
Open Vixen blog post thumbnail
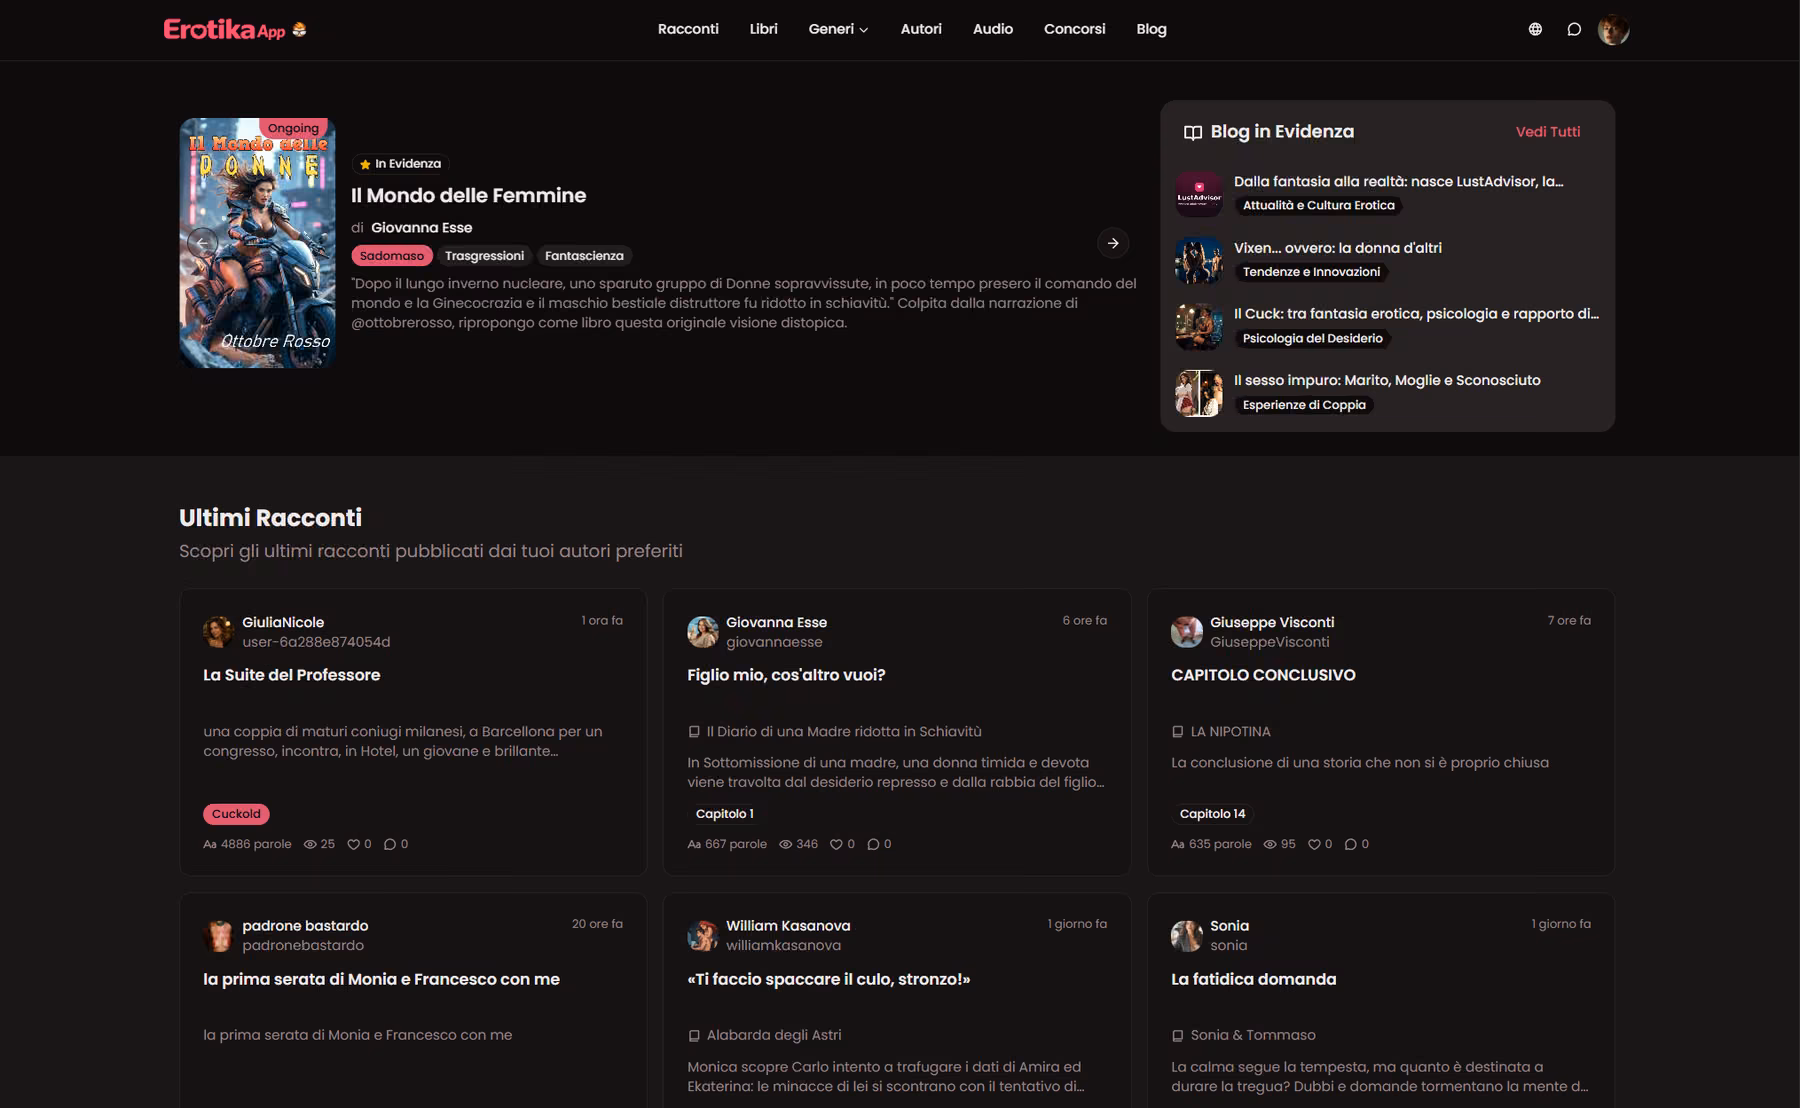click(1198, 260)
